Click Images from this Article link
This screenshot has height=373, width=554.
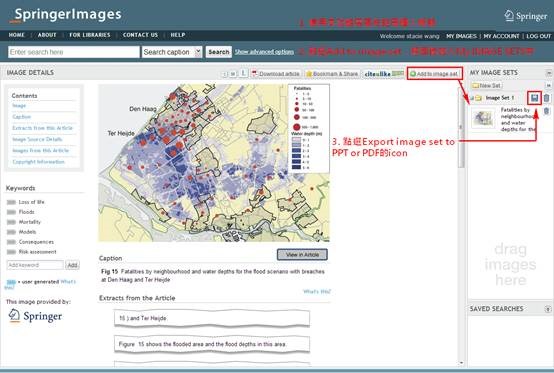41,150
